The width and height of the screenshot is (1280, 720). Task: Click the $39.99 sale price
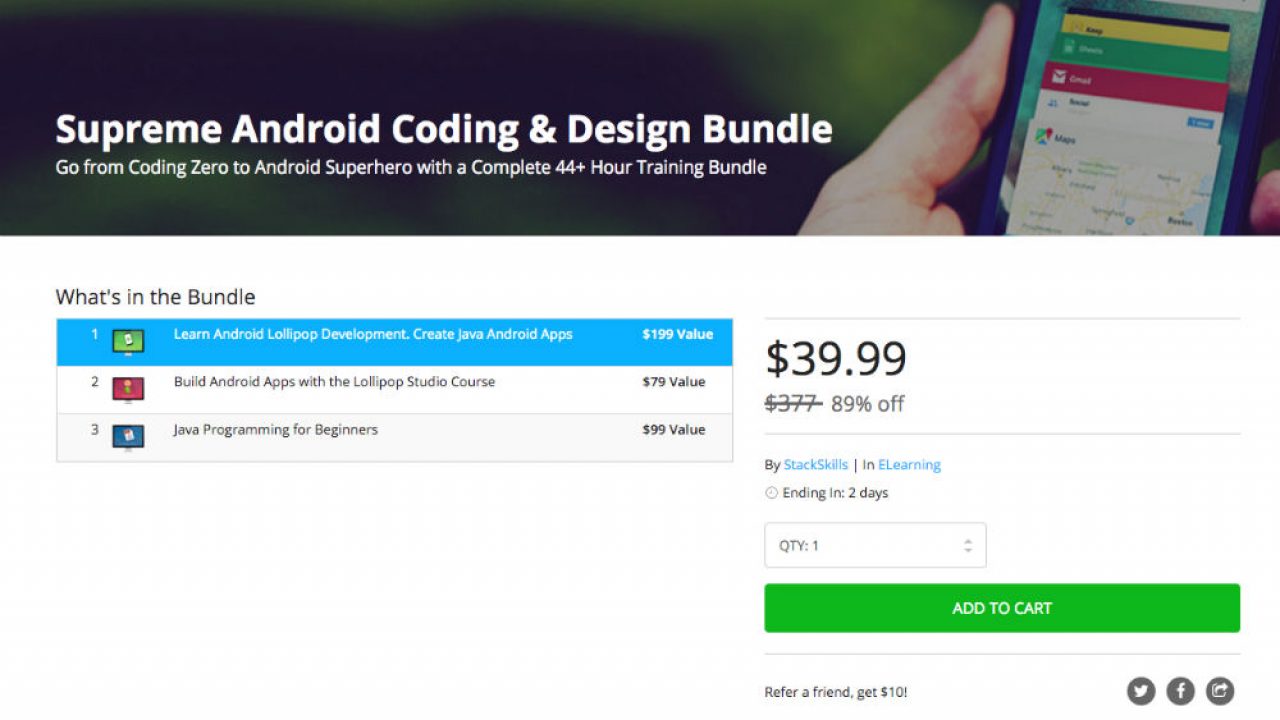(836, 358)
